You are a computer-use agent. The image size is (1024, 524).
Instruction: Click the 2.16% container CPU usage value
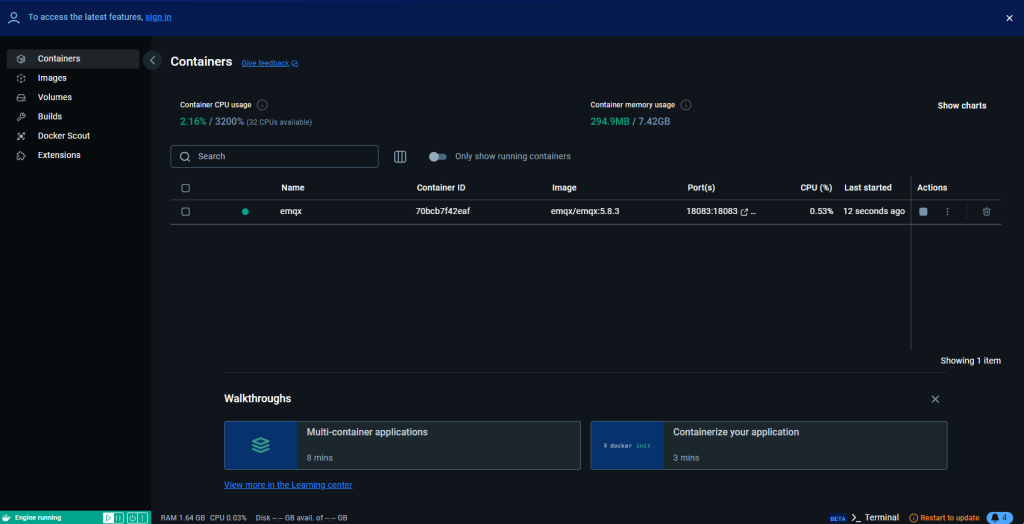[193, 122]
